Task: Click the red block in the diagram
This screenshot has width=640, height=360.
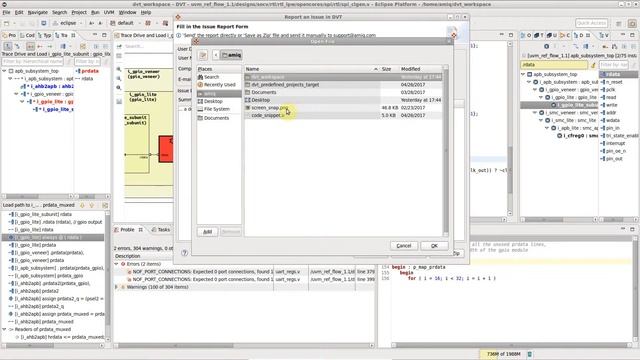Action: pyautogui.click(x=166, y=149)
